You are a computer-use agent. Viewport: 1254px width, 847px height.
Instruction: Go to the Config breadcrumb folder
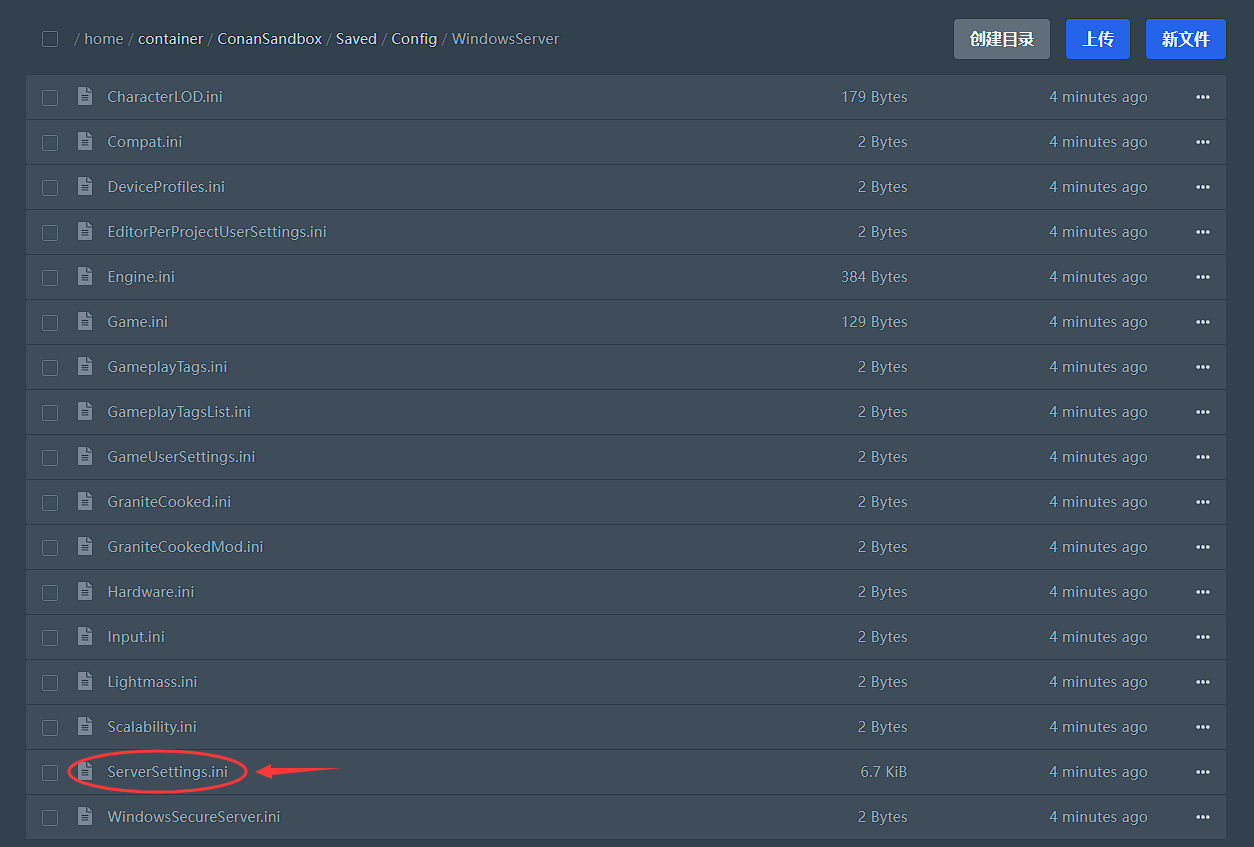coord(414,39)
